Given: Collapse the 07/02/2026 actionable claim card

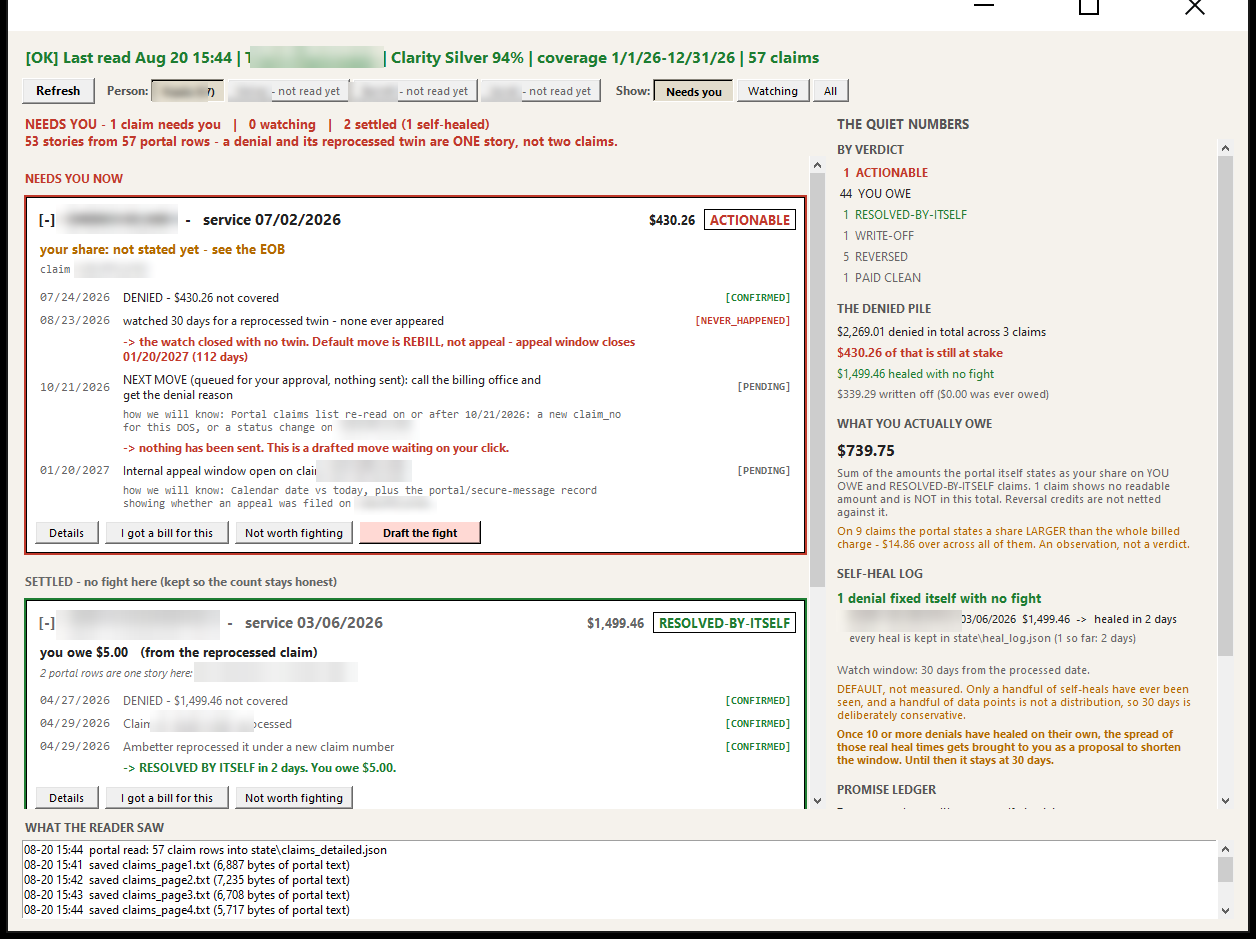Looking at the screenshot, I should 47,220.
